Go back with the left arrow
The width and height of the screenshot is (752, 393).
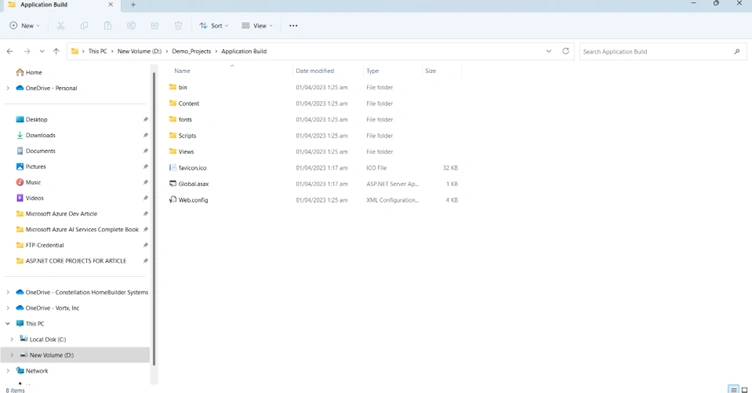pos(10,51)
